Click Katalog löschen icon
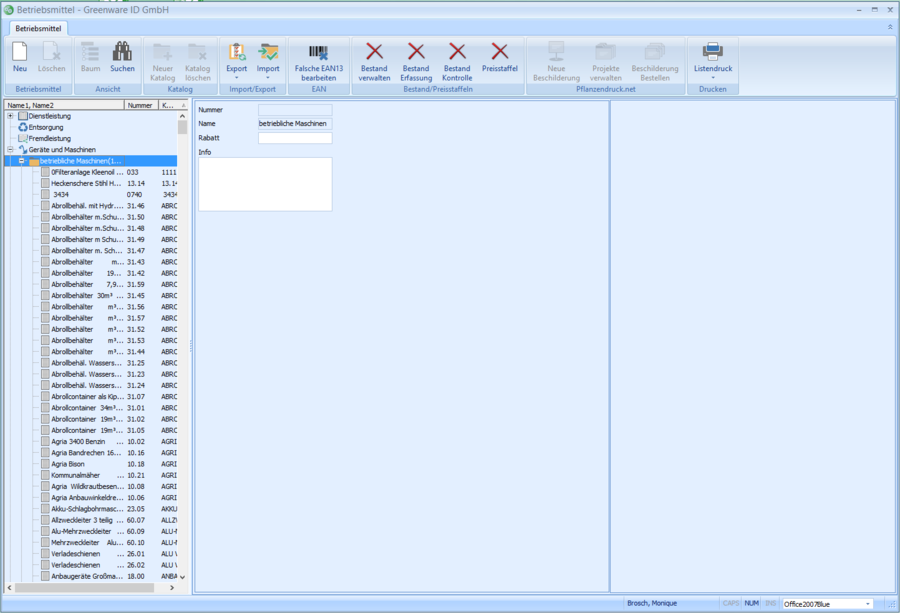The image size is (900, 613). (x=197, y=61)
